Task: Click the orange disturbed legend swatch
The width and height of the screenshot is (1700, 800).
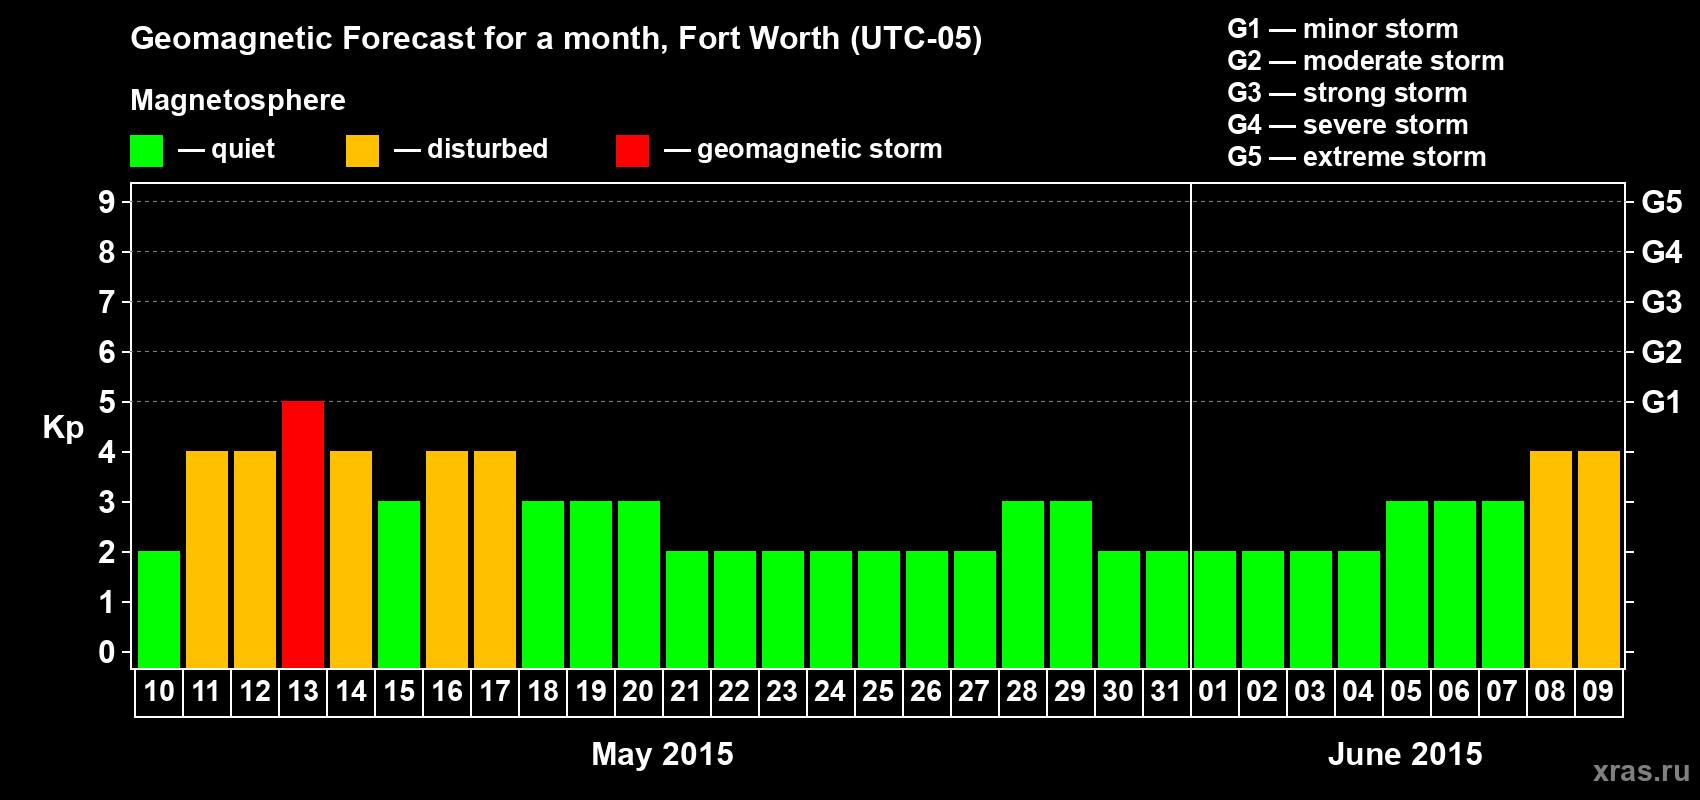Action: 362,151
